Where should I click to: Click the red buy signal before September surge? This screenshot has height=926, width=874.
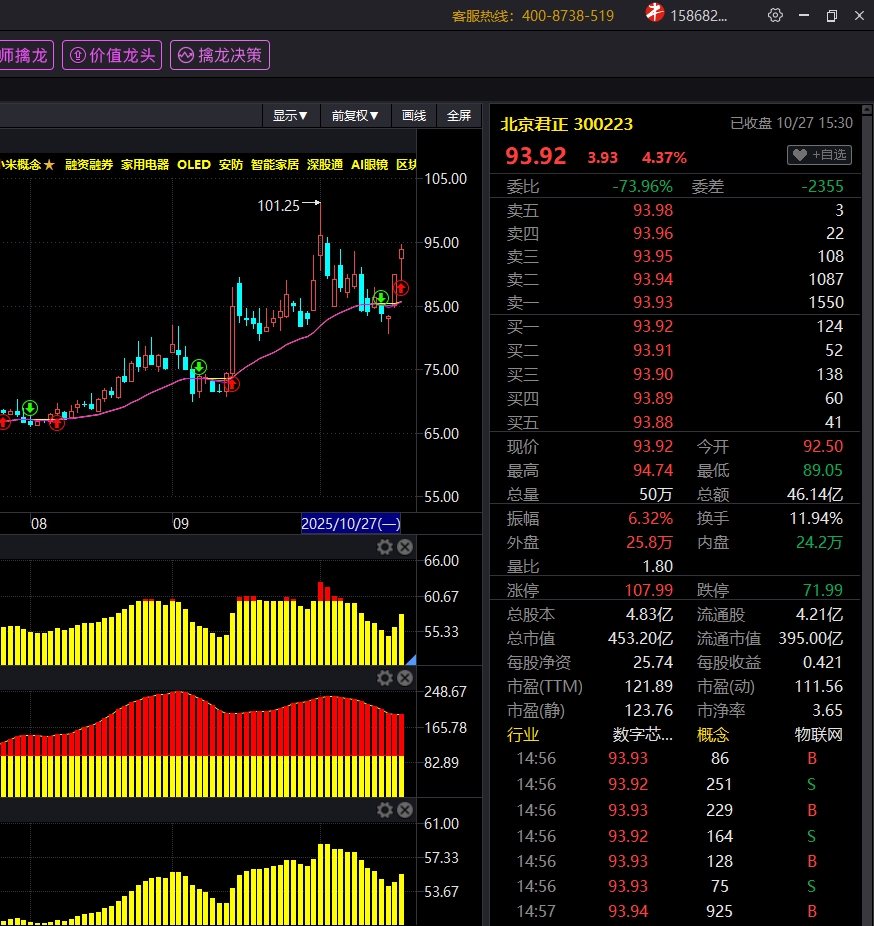(x=232, y=384)
